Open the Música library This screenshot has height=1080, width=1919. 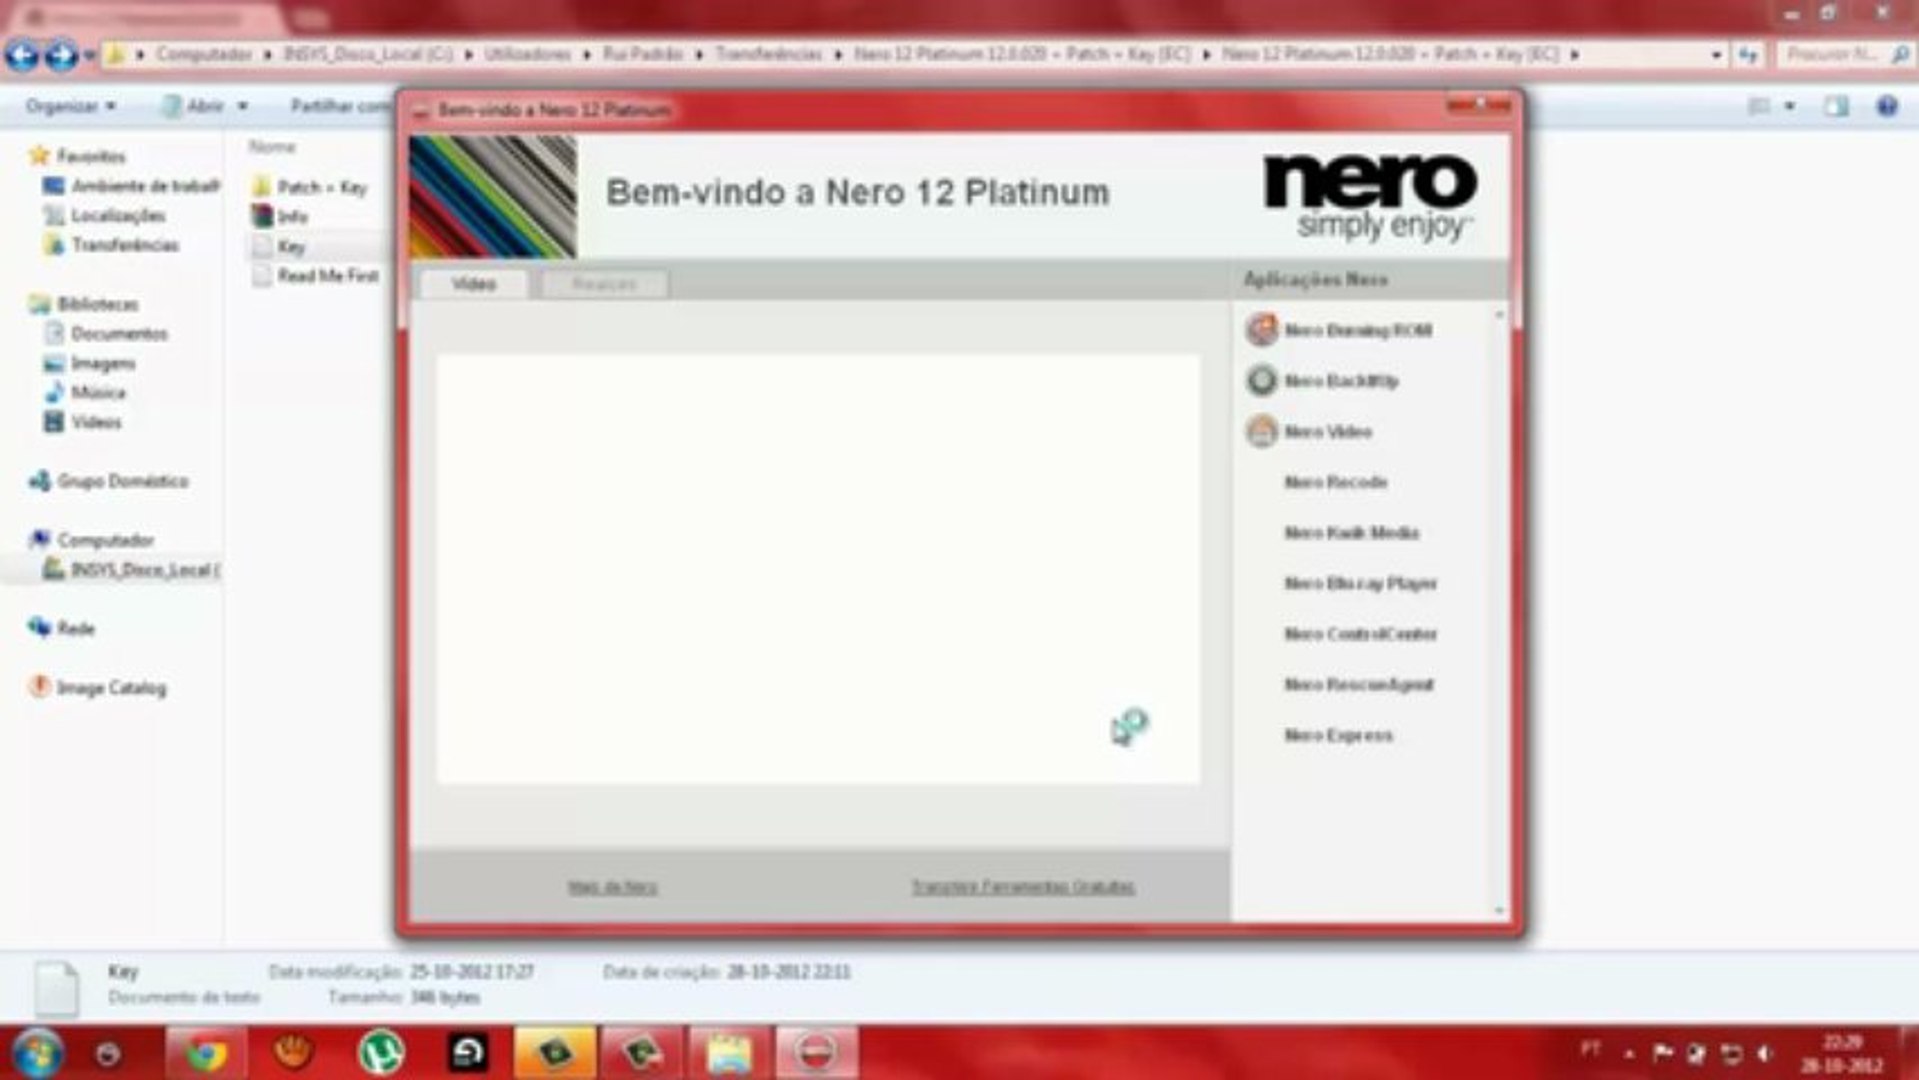[x=98, y=393]
